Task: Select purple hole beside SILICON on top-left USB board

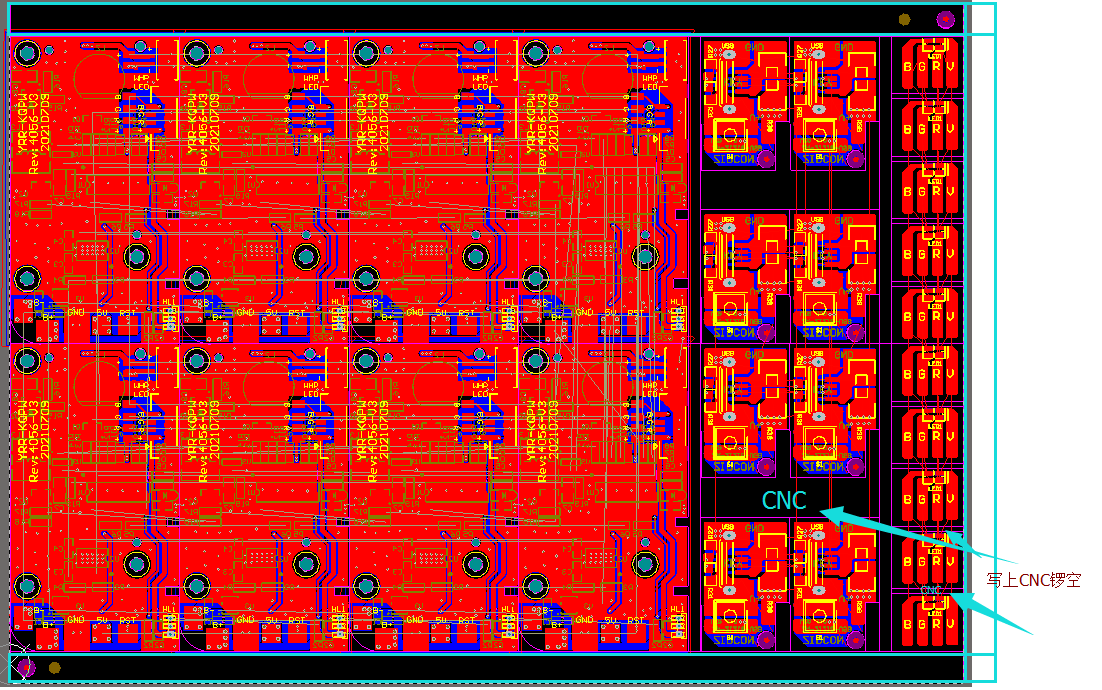Action: [x=766, y=158]
